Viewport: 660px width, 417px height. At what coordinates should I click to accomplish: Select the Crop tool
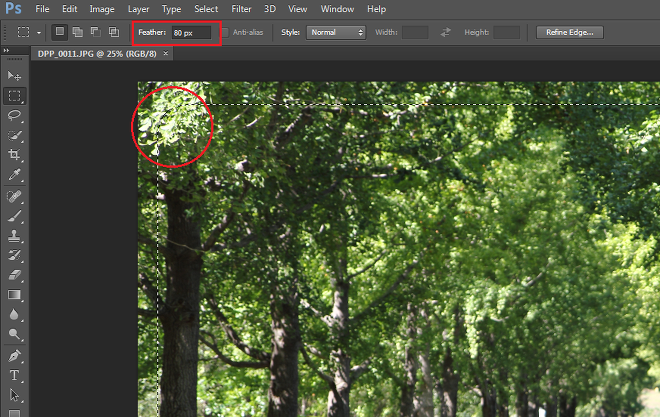tap(14, 155)
